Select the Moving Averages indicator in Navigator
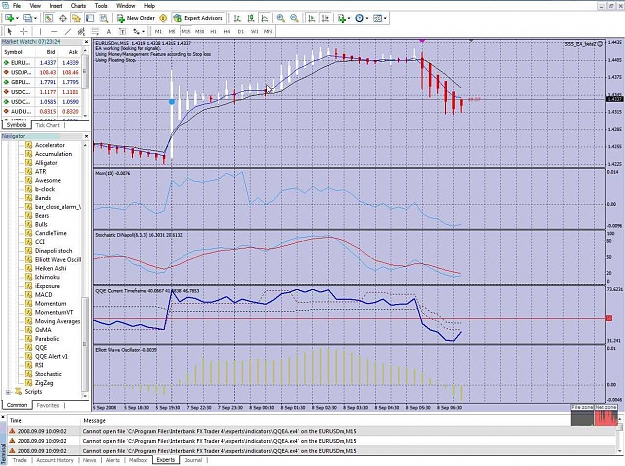Viewport: 625px width, 466px height. tap(57, 321)
